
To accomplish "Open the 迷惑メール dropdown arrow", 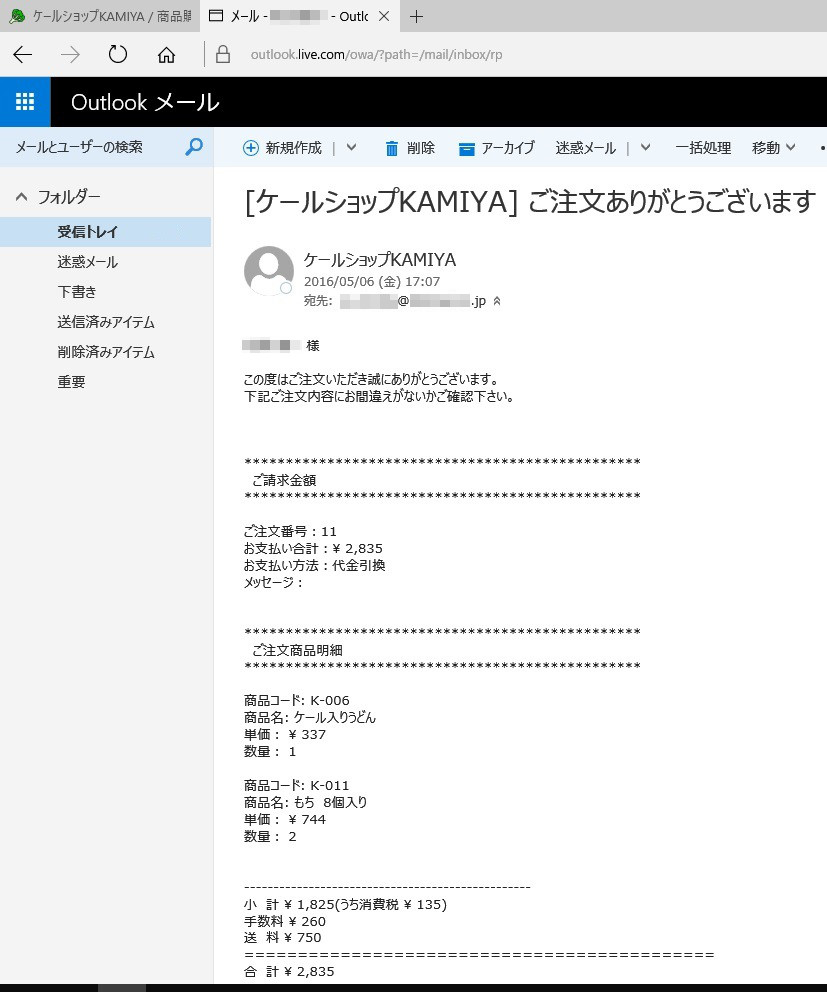I will click(645, 148).
